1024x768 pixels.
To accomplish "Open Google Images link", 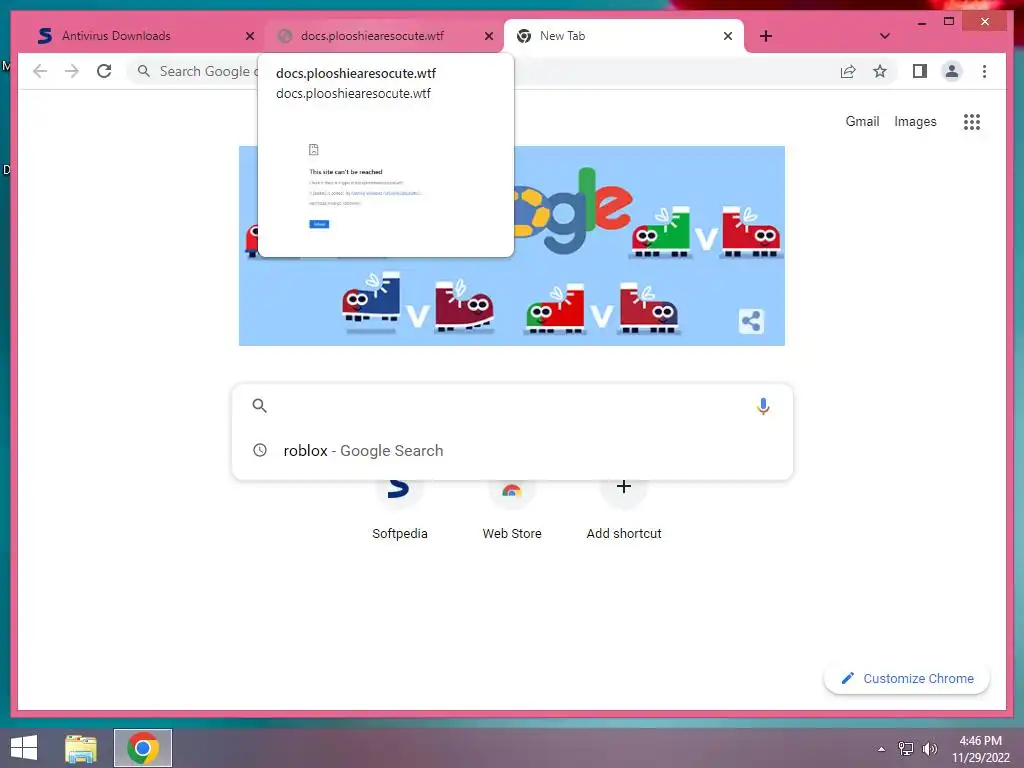I will 915,121.
